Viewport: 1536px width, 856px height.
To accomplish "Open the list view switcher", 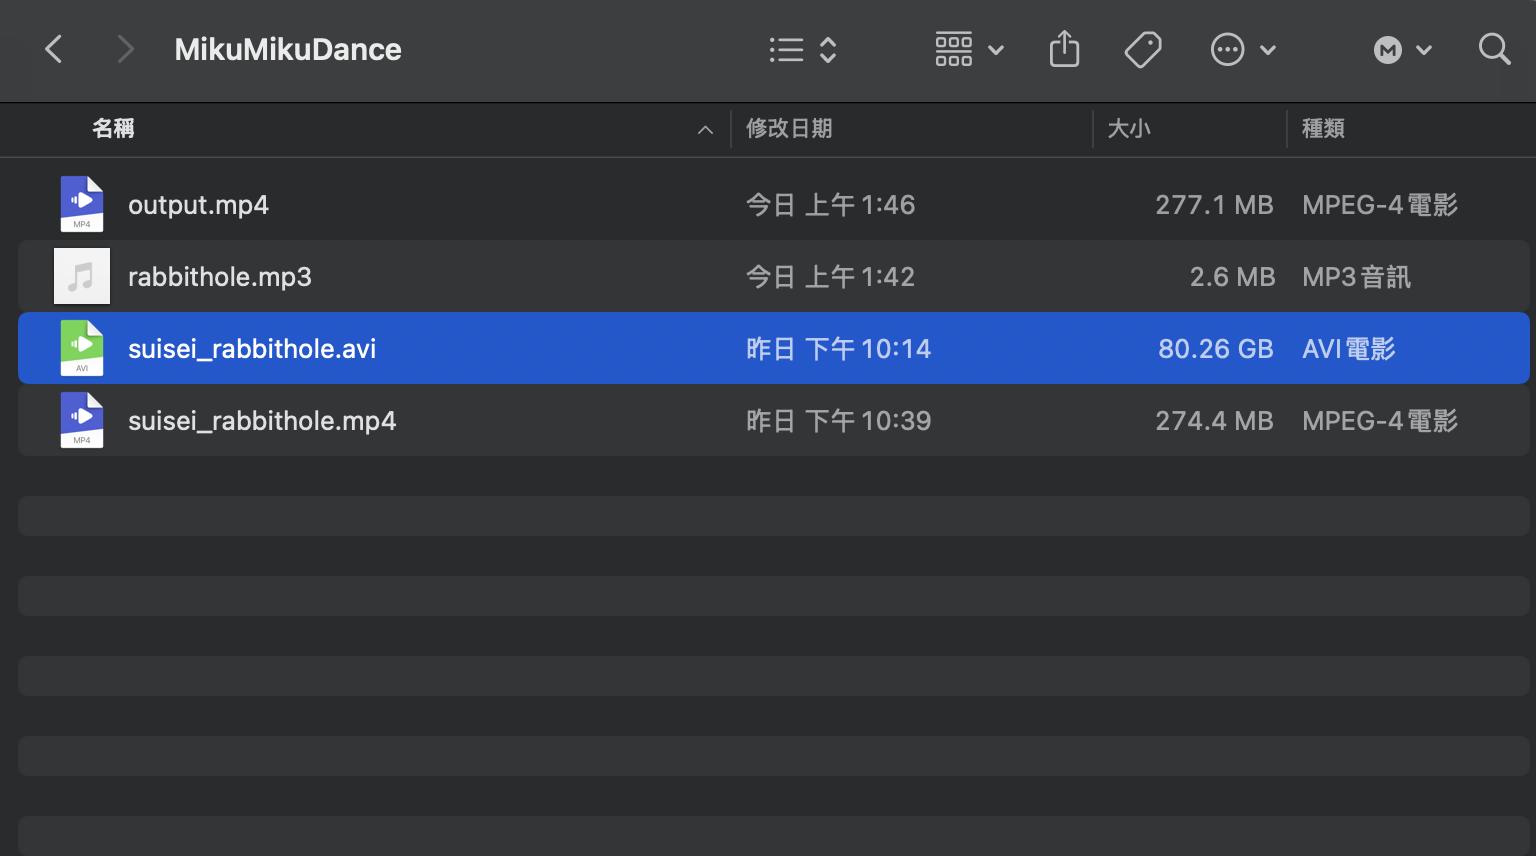I will coord(802,50).
